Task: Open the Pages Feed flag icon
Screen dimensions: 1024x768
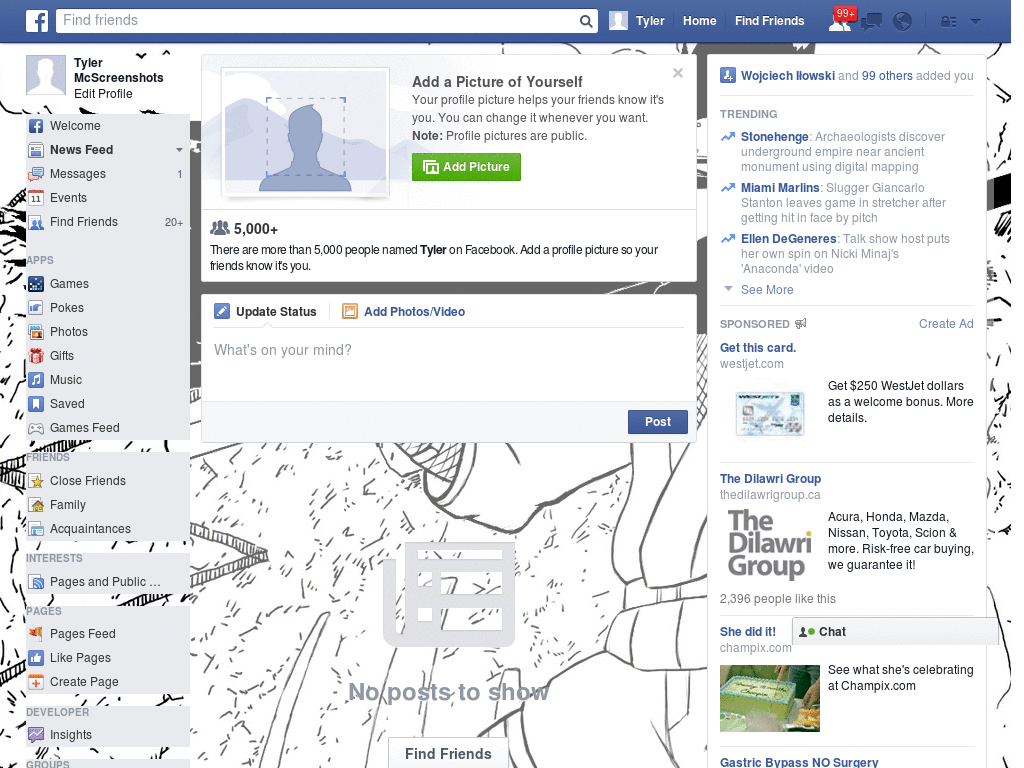Action: point(36,634)
